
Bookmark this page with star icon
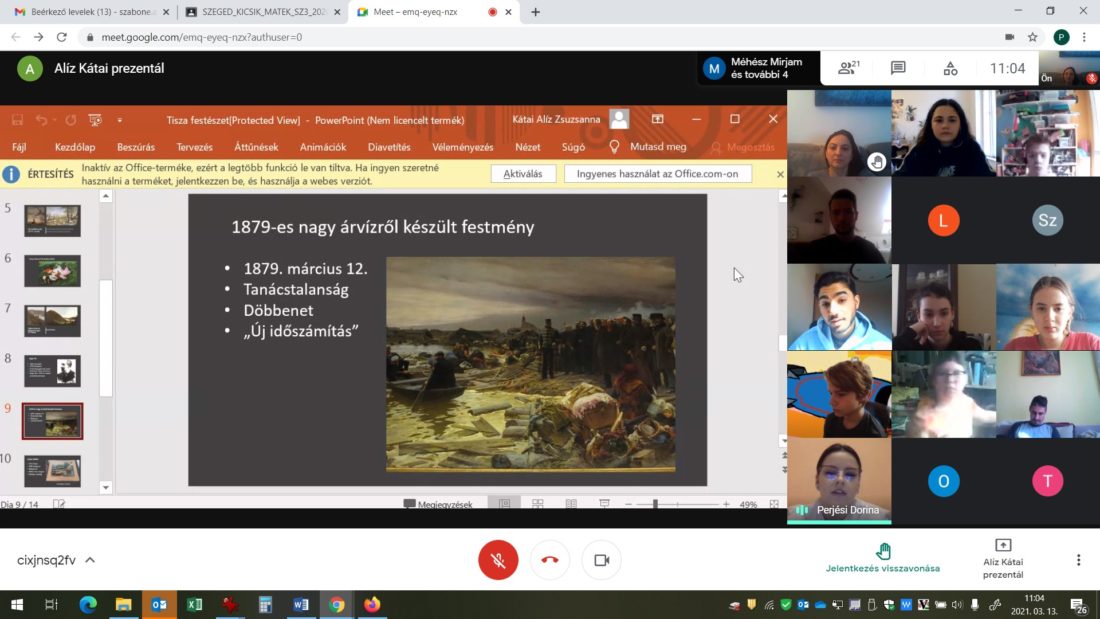1032,37
